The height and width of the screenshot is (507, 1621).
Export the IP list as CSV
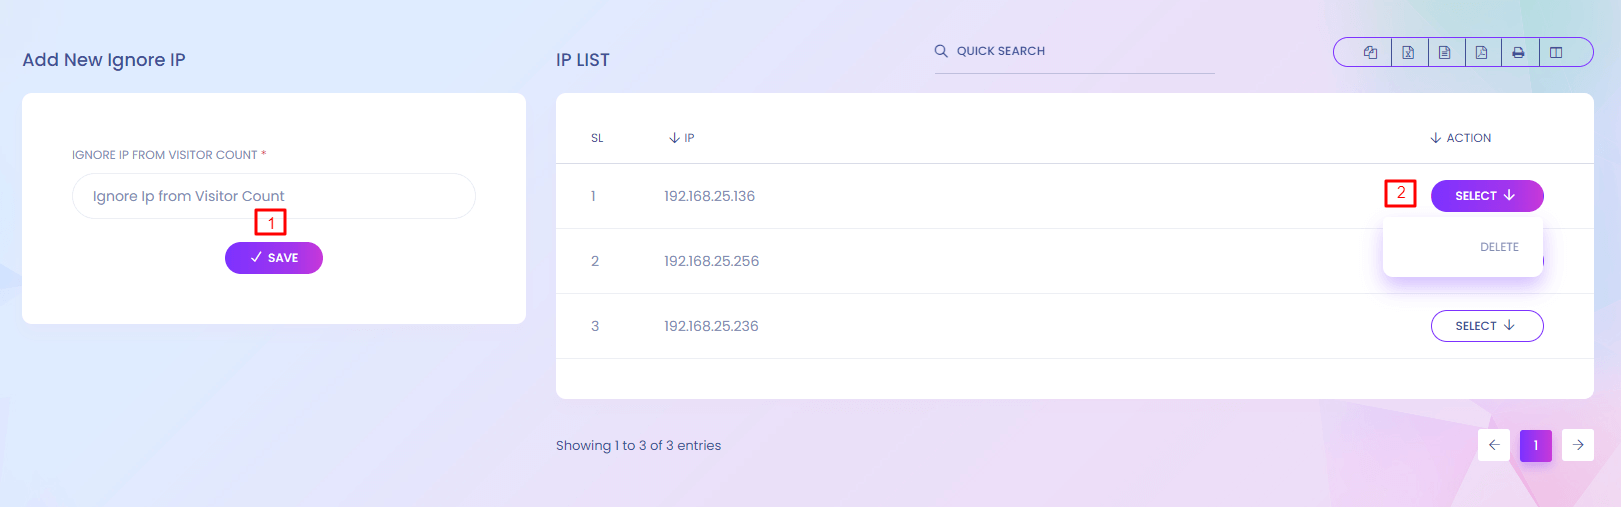pos(1445,52)
